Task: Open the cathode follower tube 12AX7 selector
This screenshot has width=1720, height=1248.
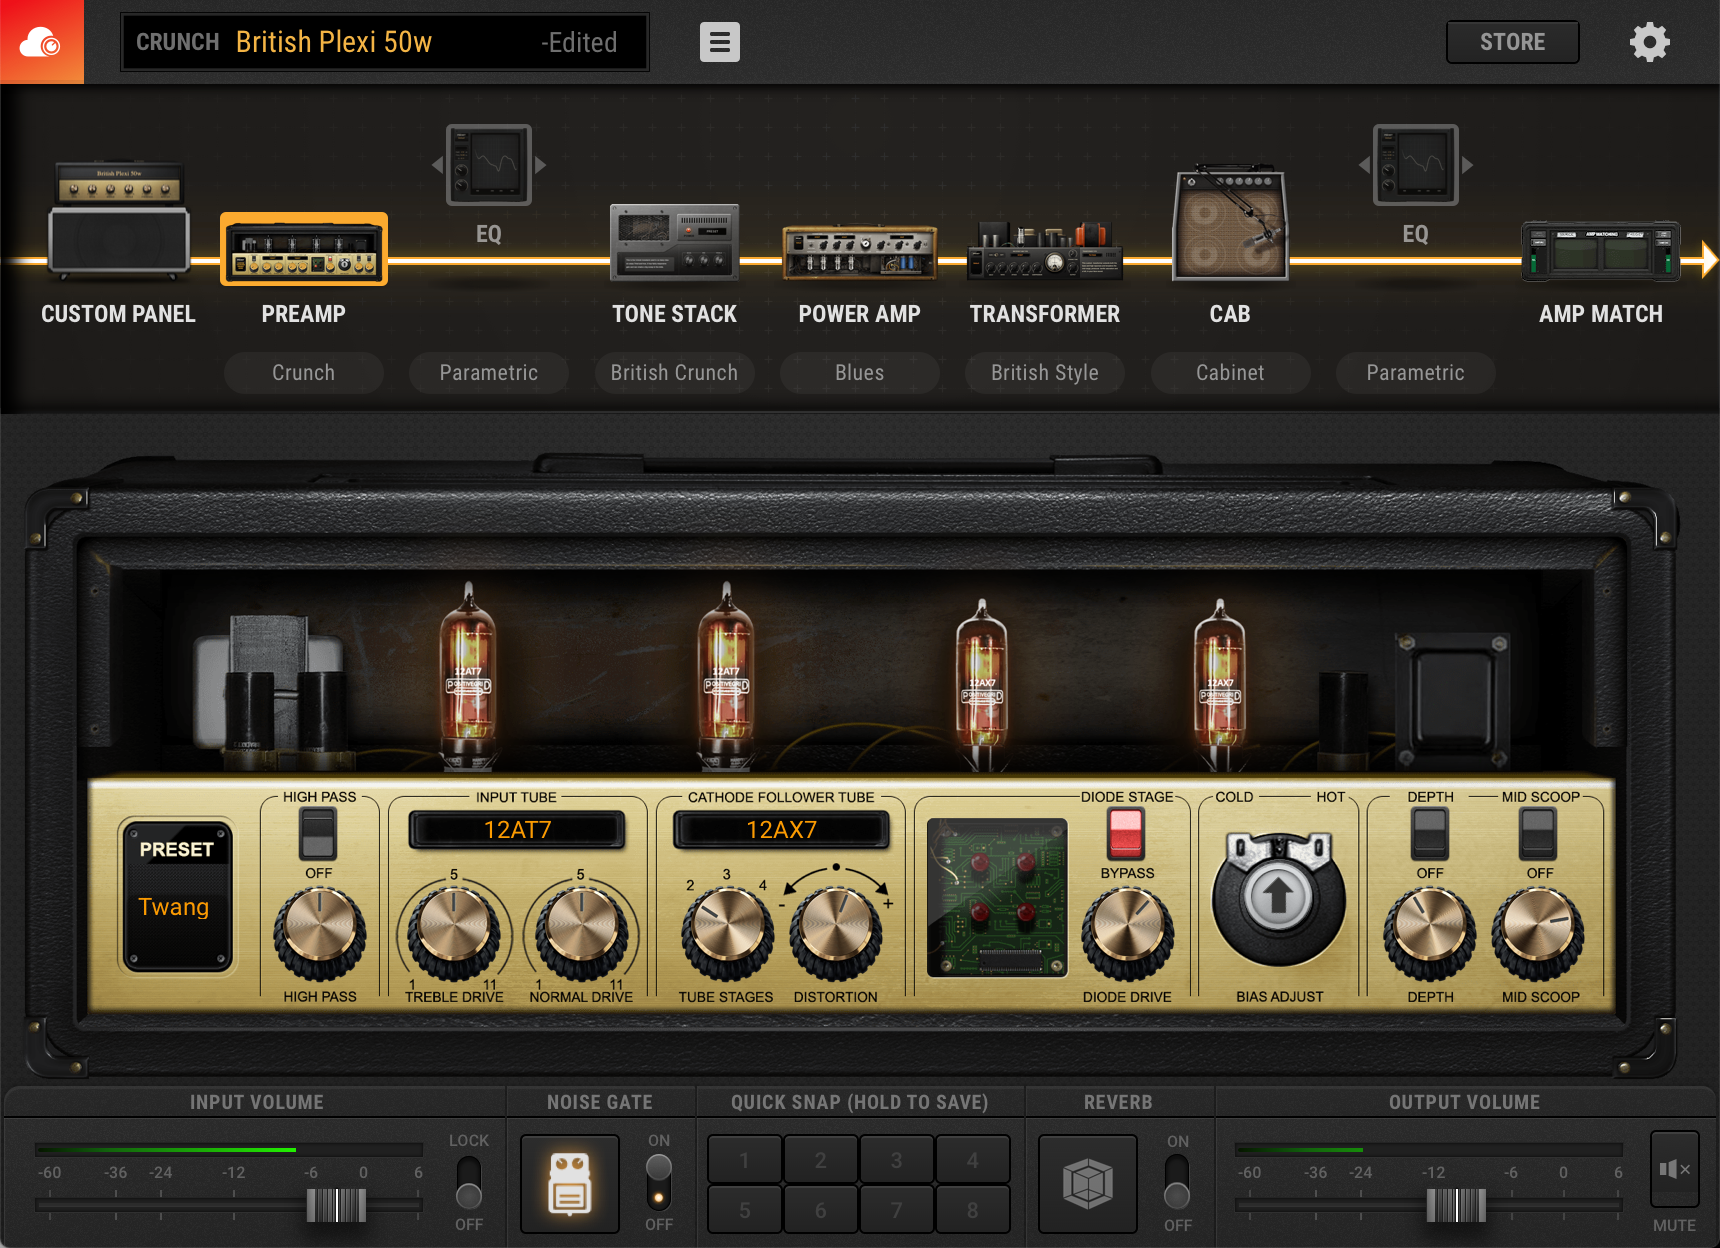Action: point(781,829)
